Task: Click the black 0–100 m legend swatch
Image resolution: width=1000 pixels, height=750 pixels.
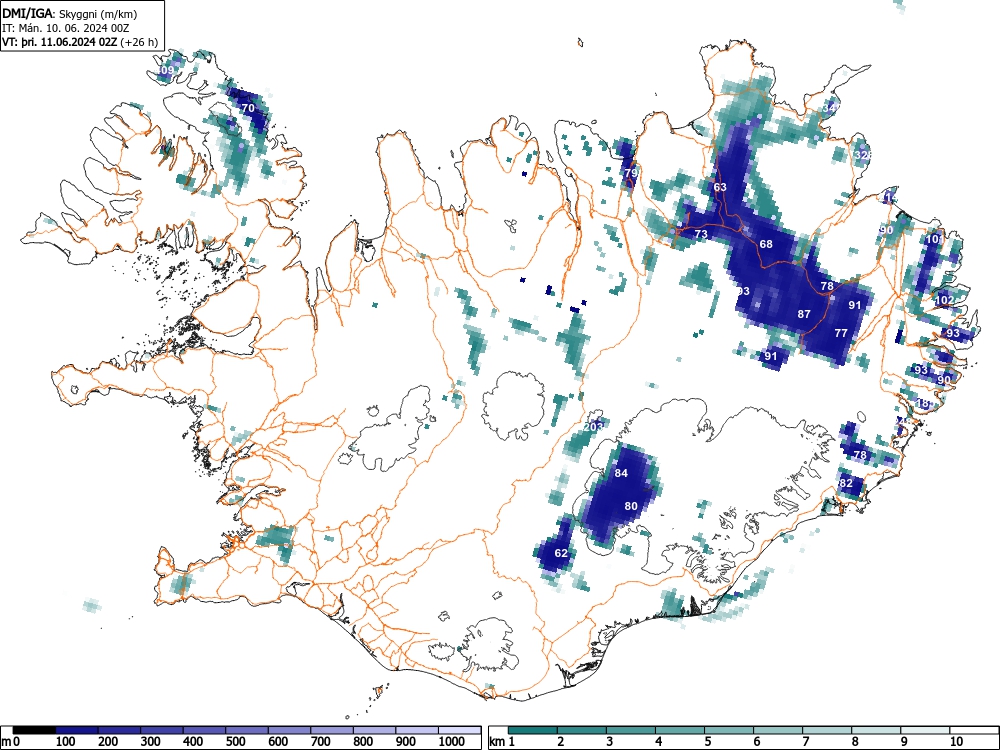Action: 34,730
